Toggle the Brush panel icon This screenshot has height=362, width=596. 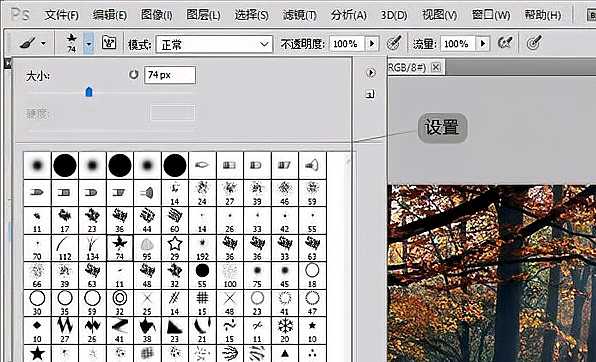tap(109, 43)
